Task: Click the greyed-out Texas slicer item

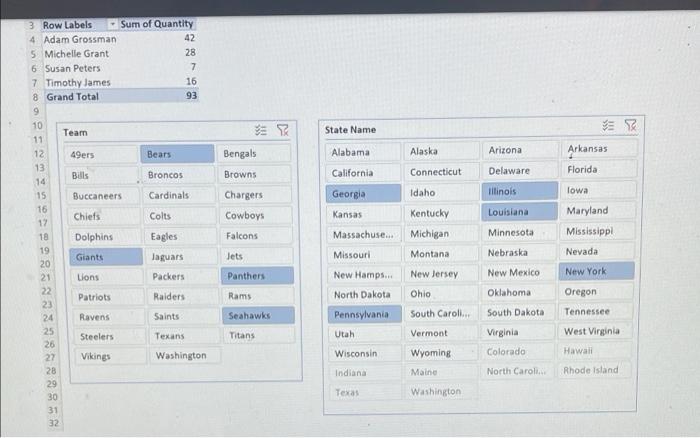Action: tap(366, 392)
